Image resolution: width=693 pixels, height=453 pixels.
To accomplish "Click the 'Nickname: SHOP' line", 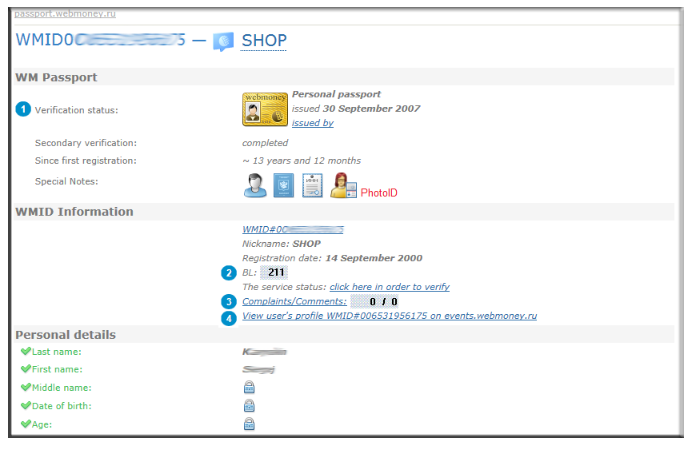I will (x=281, y=244).
